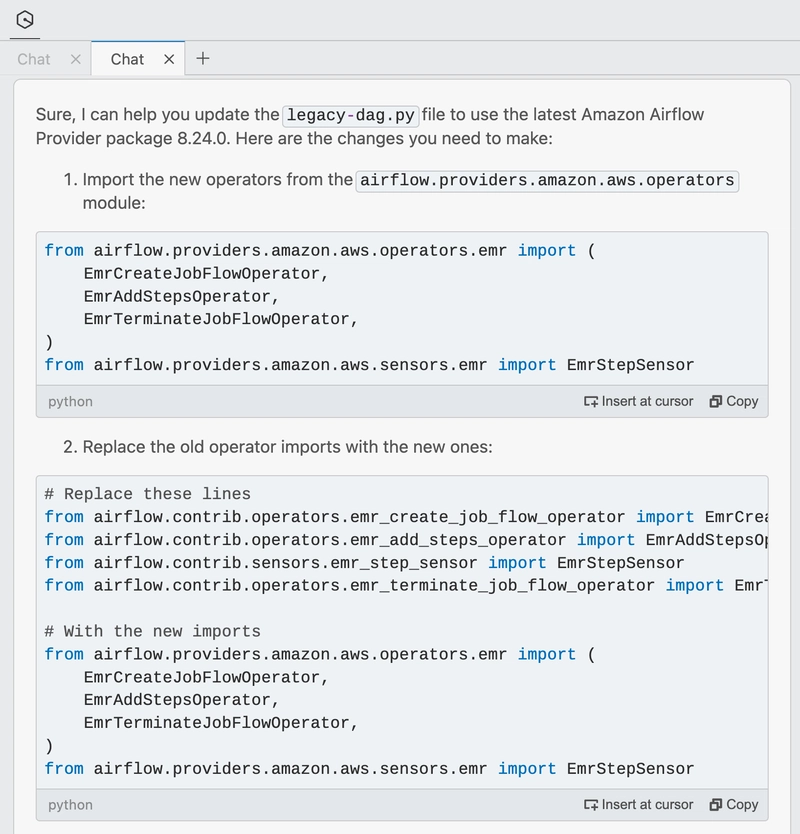Open a new chat tab with plus icon
The image size is (800, 834).
tap(203, 59)
